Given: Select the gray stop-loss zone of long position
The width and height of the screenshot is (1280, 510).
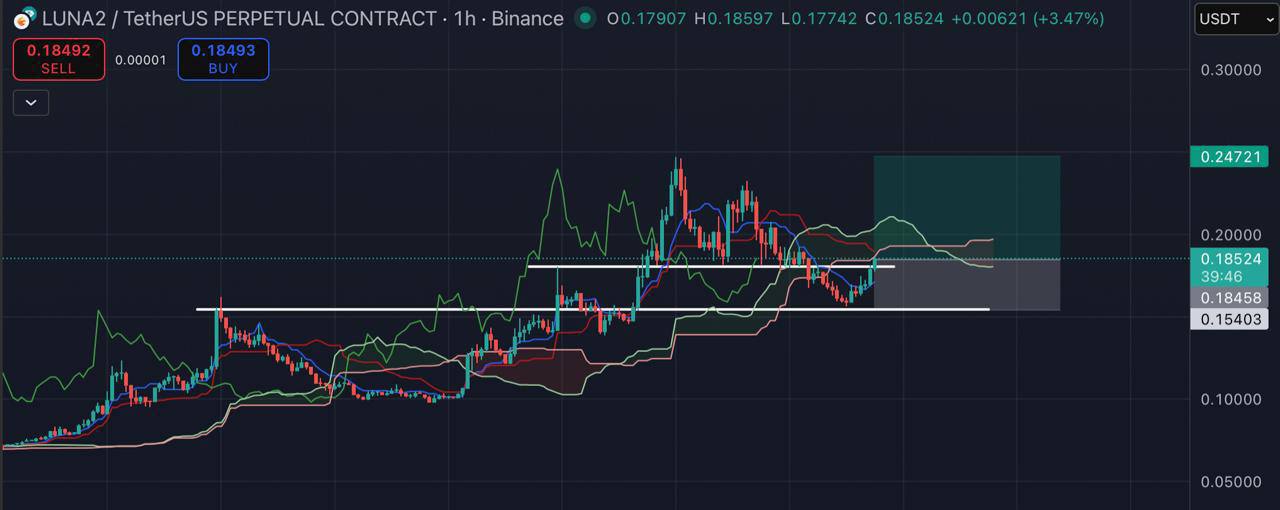Looking at the screenshot, I should click(966, 285).
